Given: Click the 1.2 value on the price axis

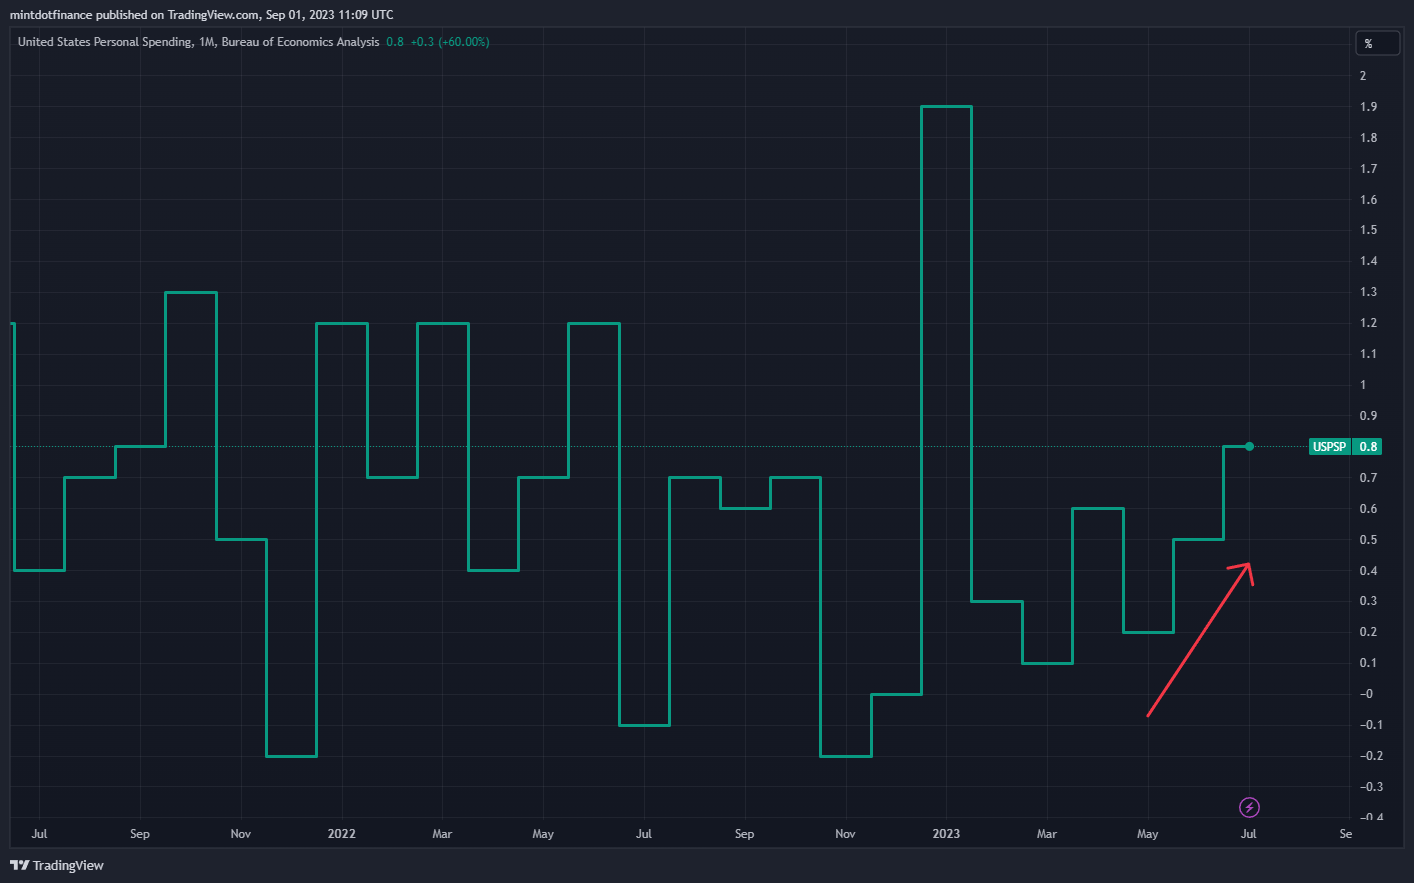Looking at the screenshot, I should [1368, 323].
